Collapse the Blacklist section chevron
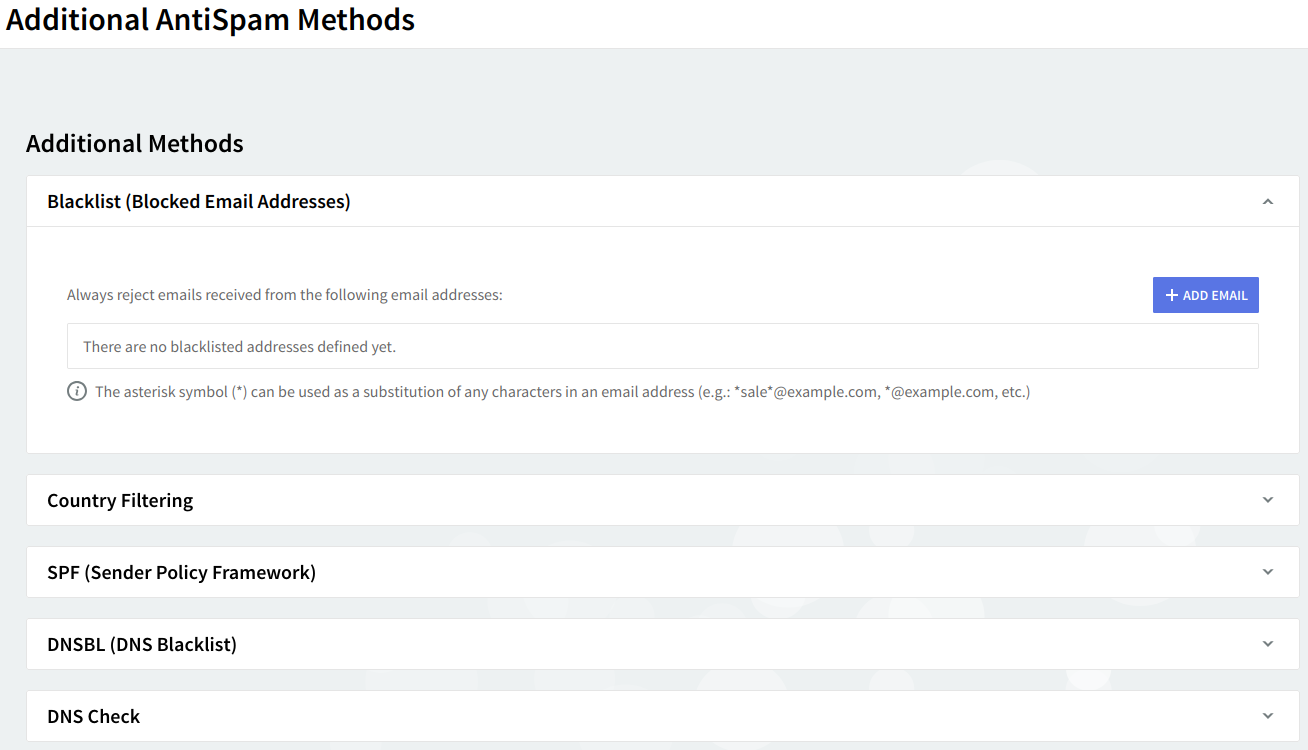Screen dimensions: 1308x750 pyautogui.click(x=1267, y=202)
